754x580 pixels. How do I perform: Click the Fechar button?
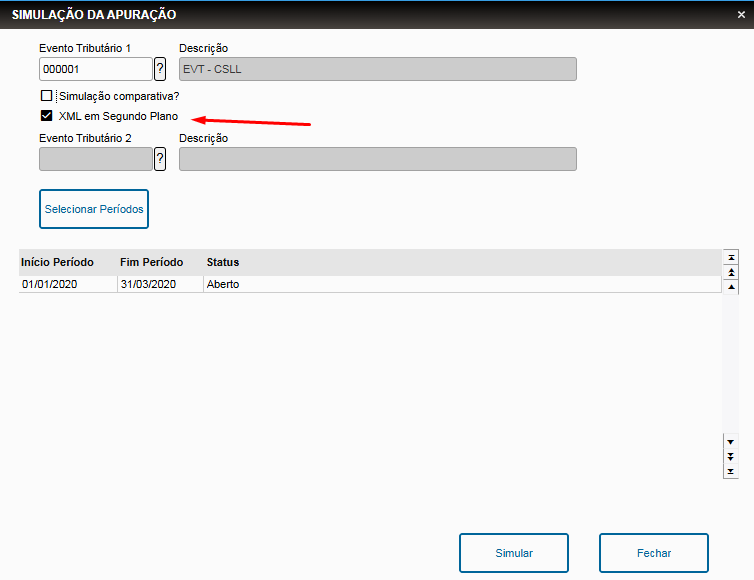tap(654, 553)
